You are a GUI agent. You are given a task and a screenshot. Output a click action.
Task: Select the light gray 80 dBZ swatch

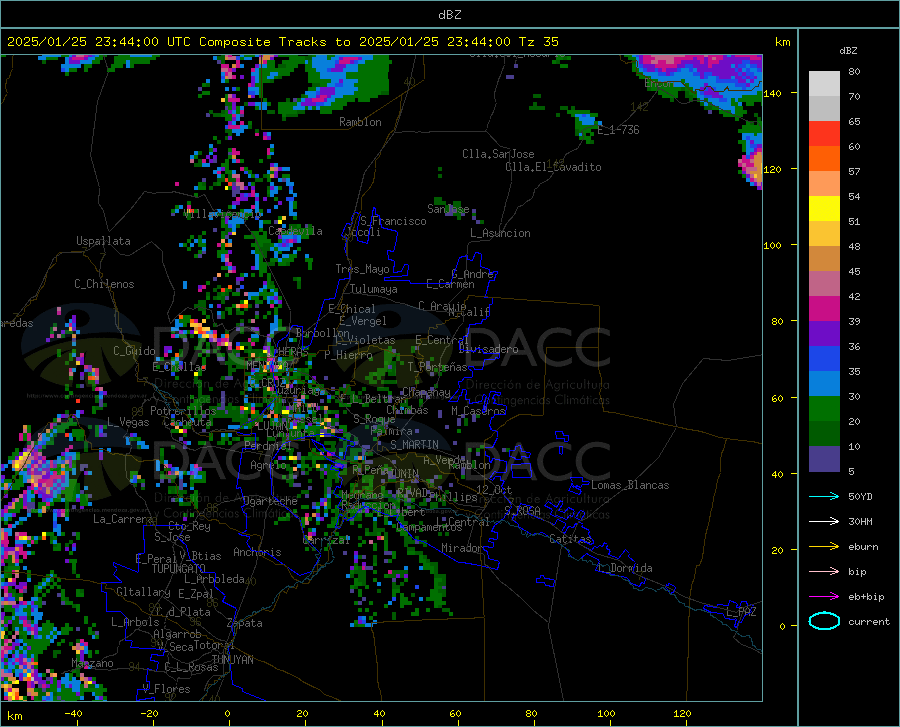coord(824,84)
